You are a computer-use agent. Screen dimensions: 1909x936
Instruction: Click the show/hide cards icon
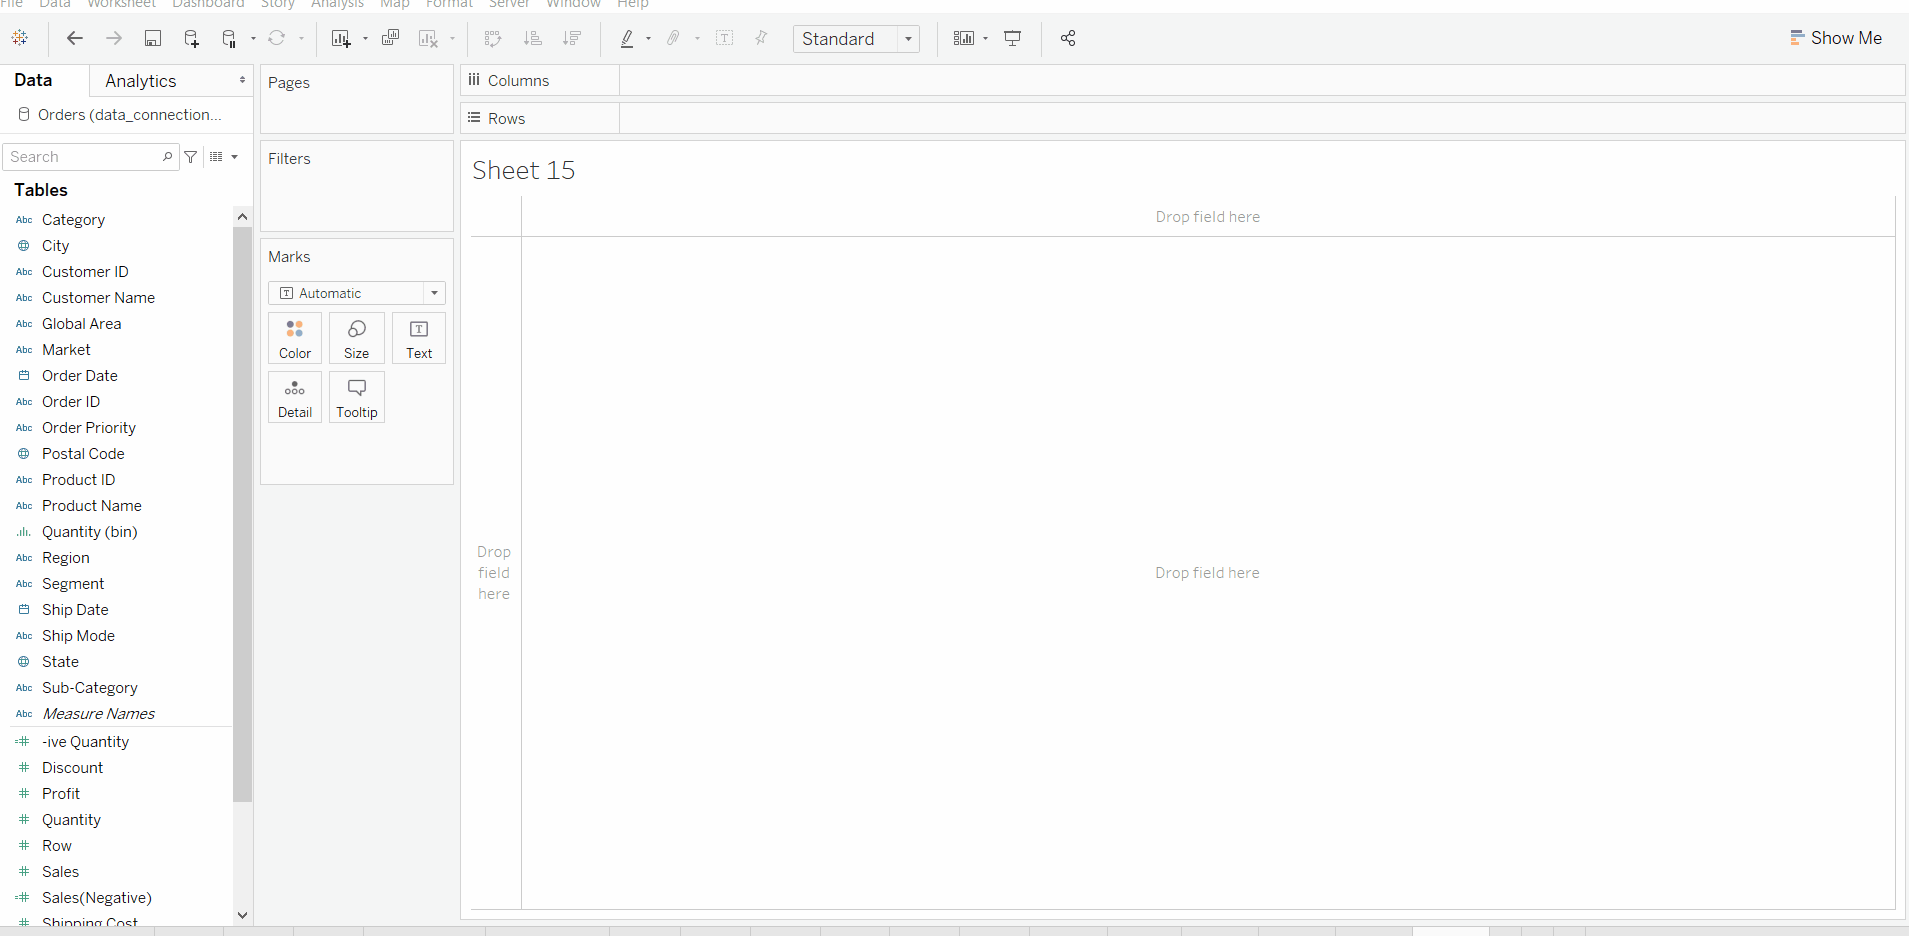pyautogui.click(x=964, y=38)
